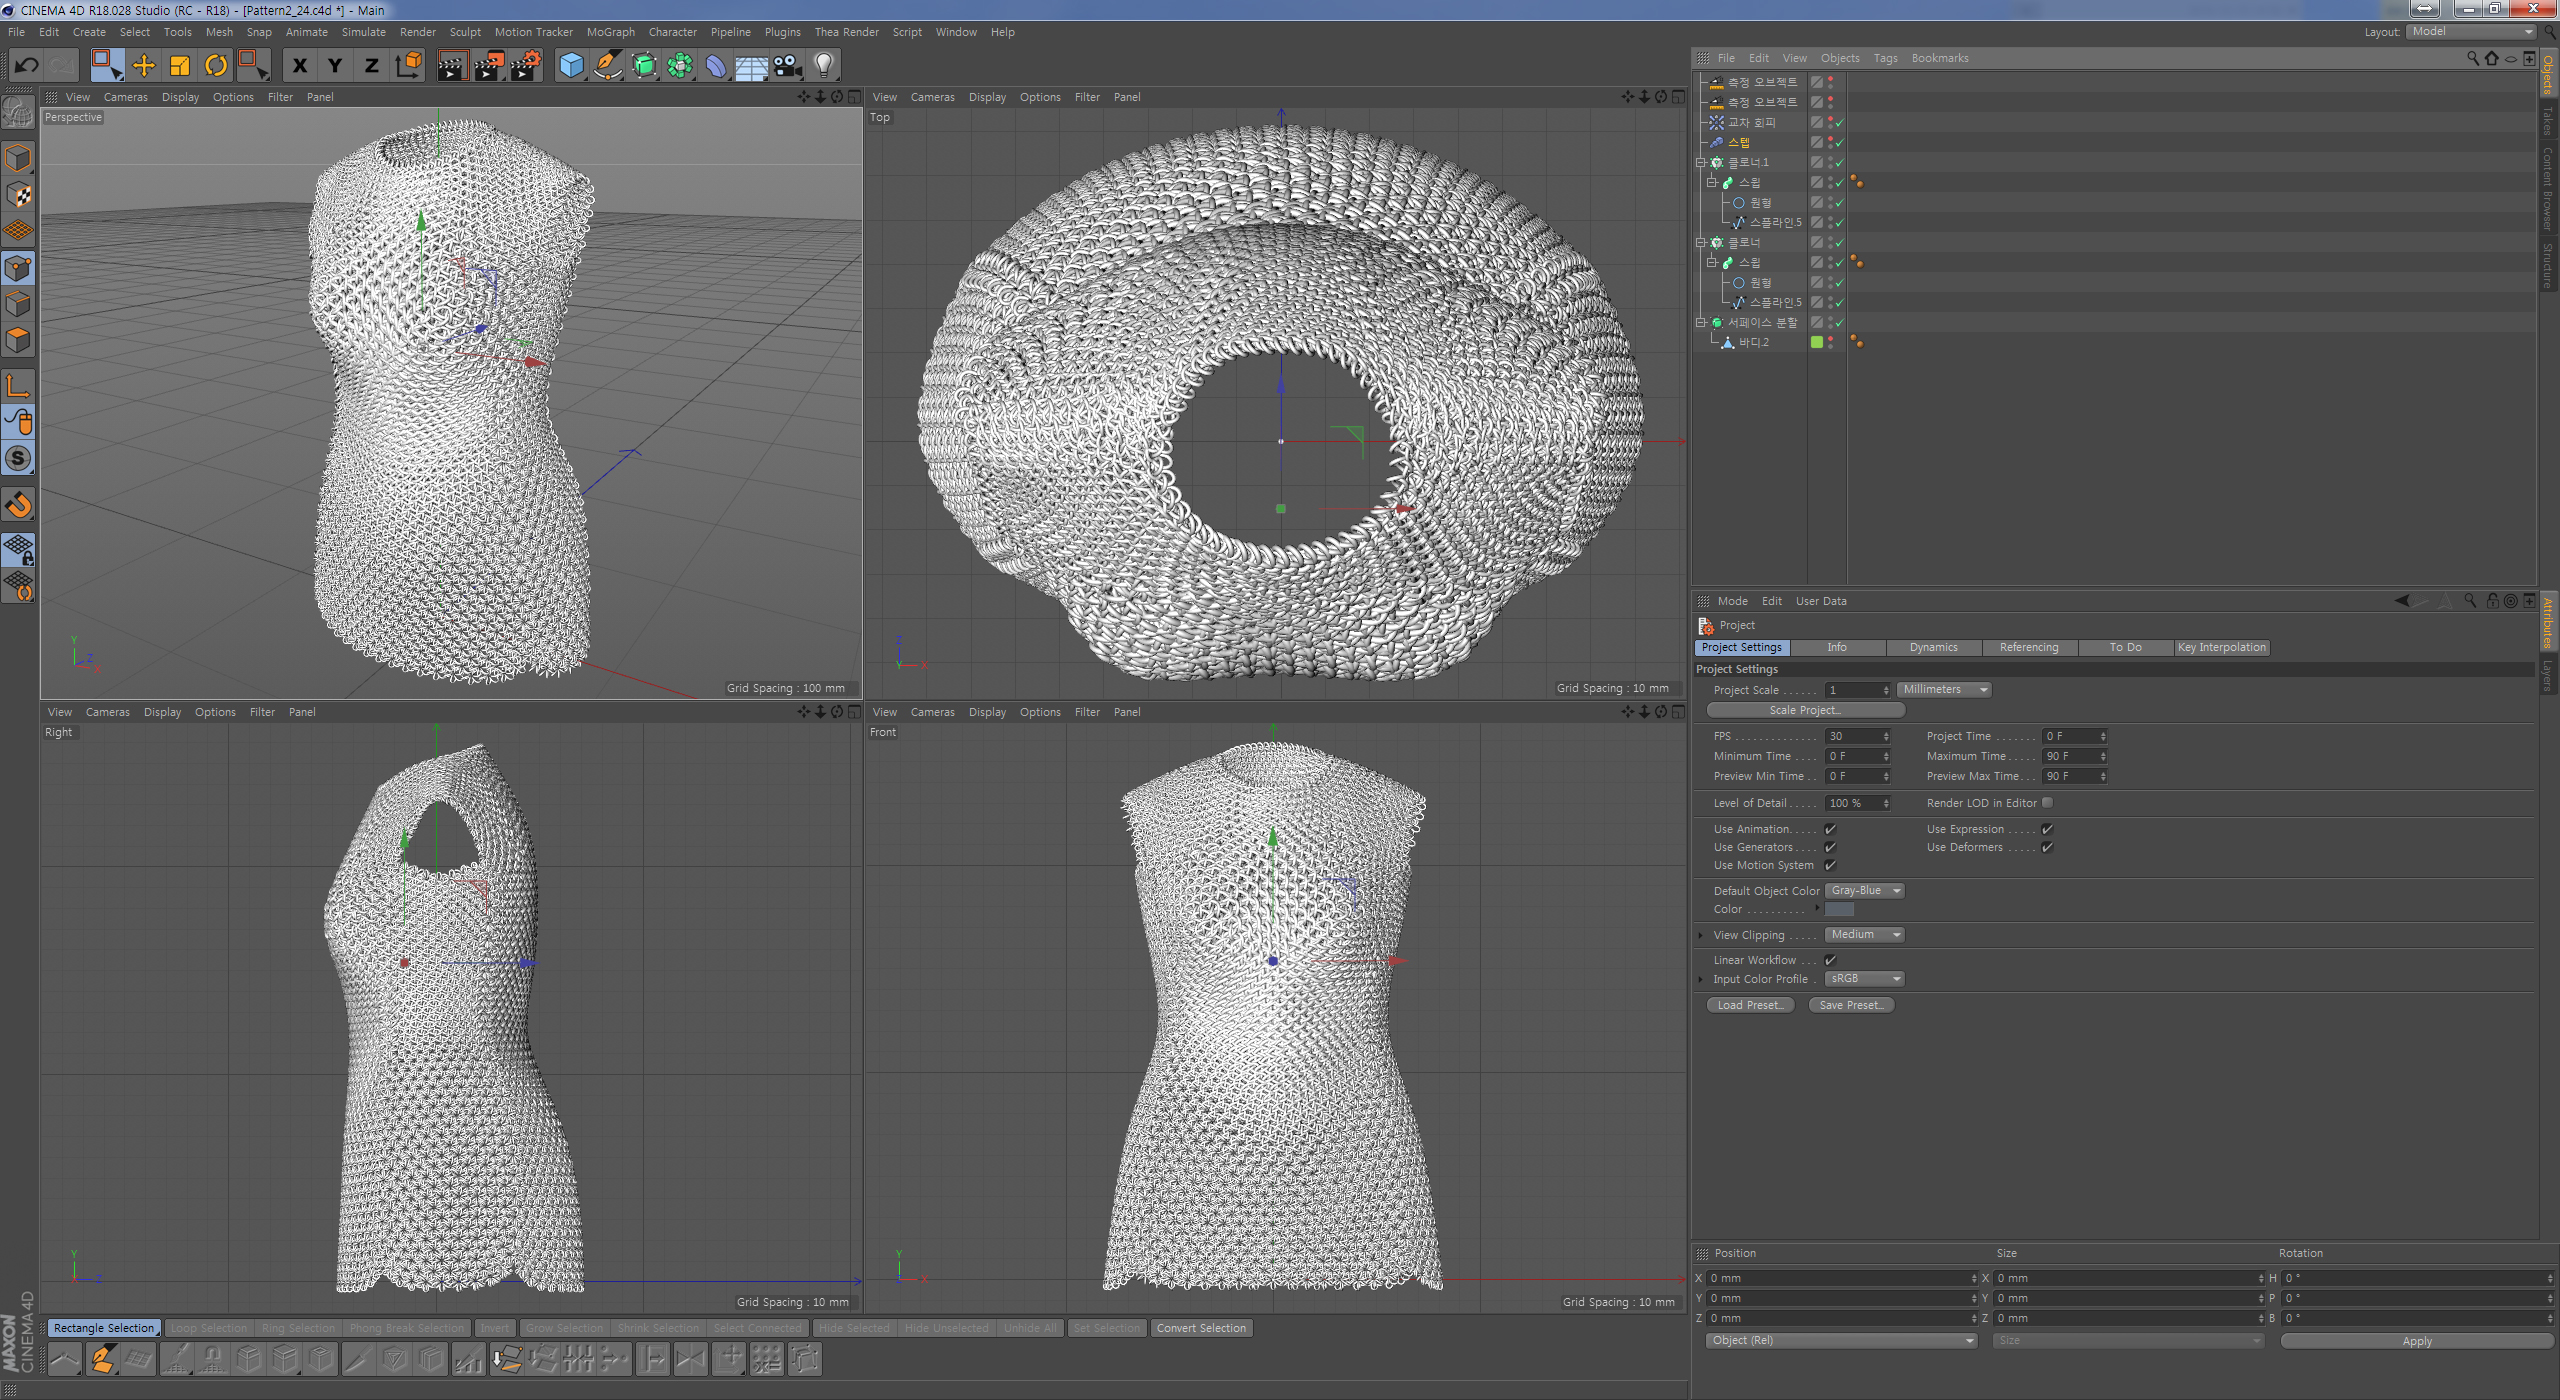Open the Floor environment icon
2560x1400 pixels.
(752, 66)
